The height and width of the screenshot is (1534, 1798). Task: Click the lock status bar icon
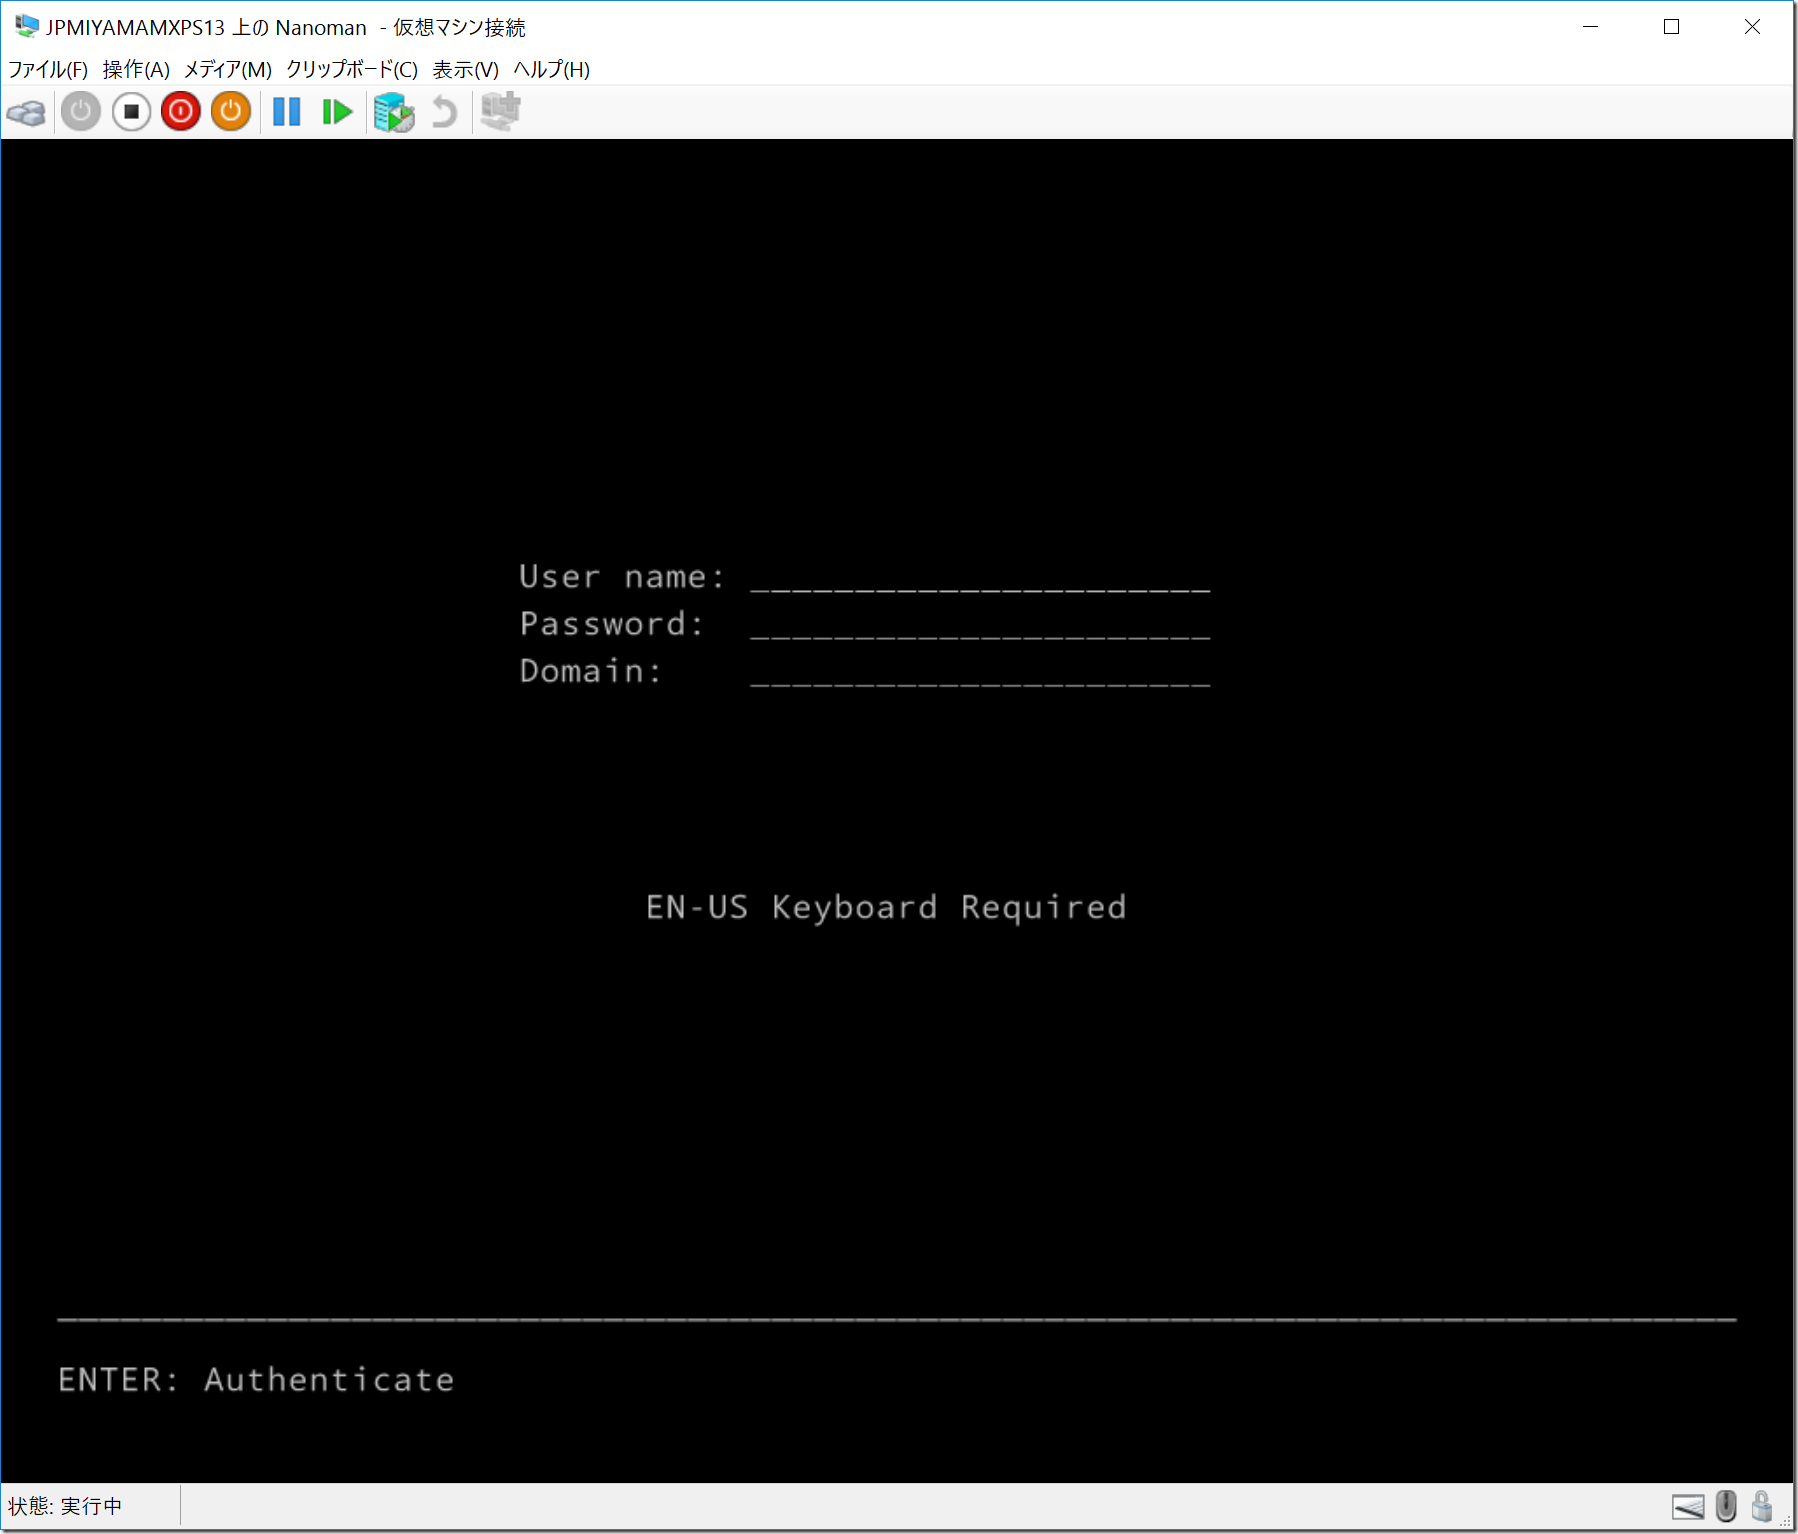pyautogui.click(x=1762, y=1505)
